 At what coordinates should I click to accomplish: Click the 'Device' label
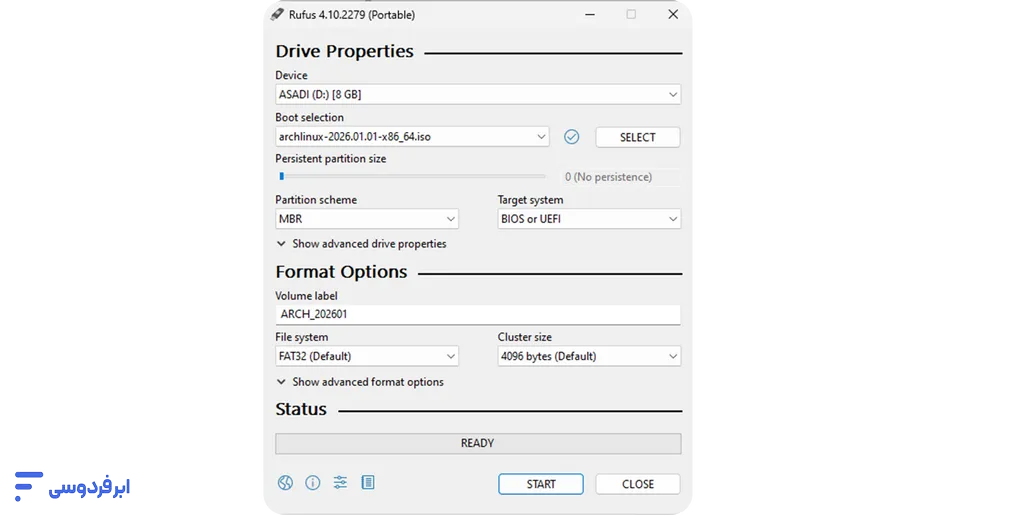coord(291,75)
